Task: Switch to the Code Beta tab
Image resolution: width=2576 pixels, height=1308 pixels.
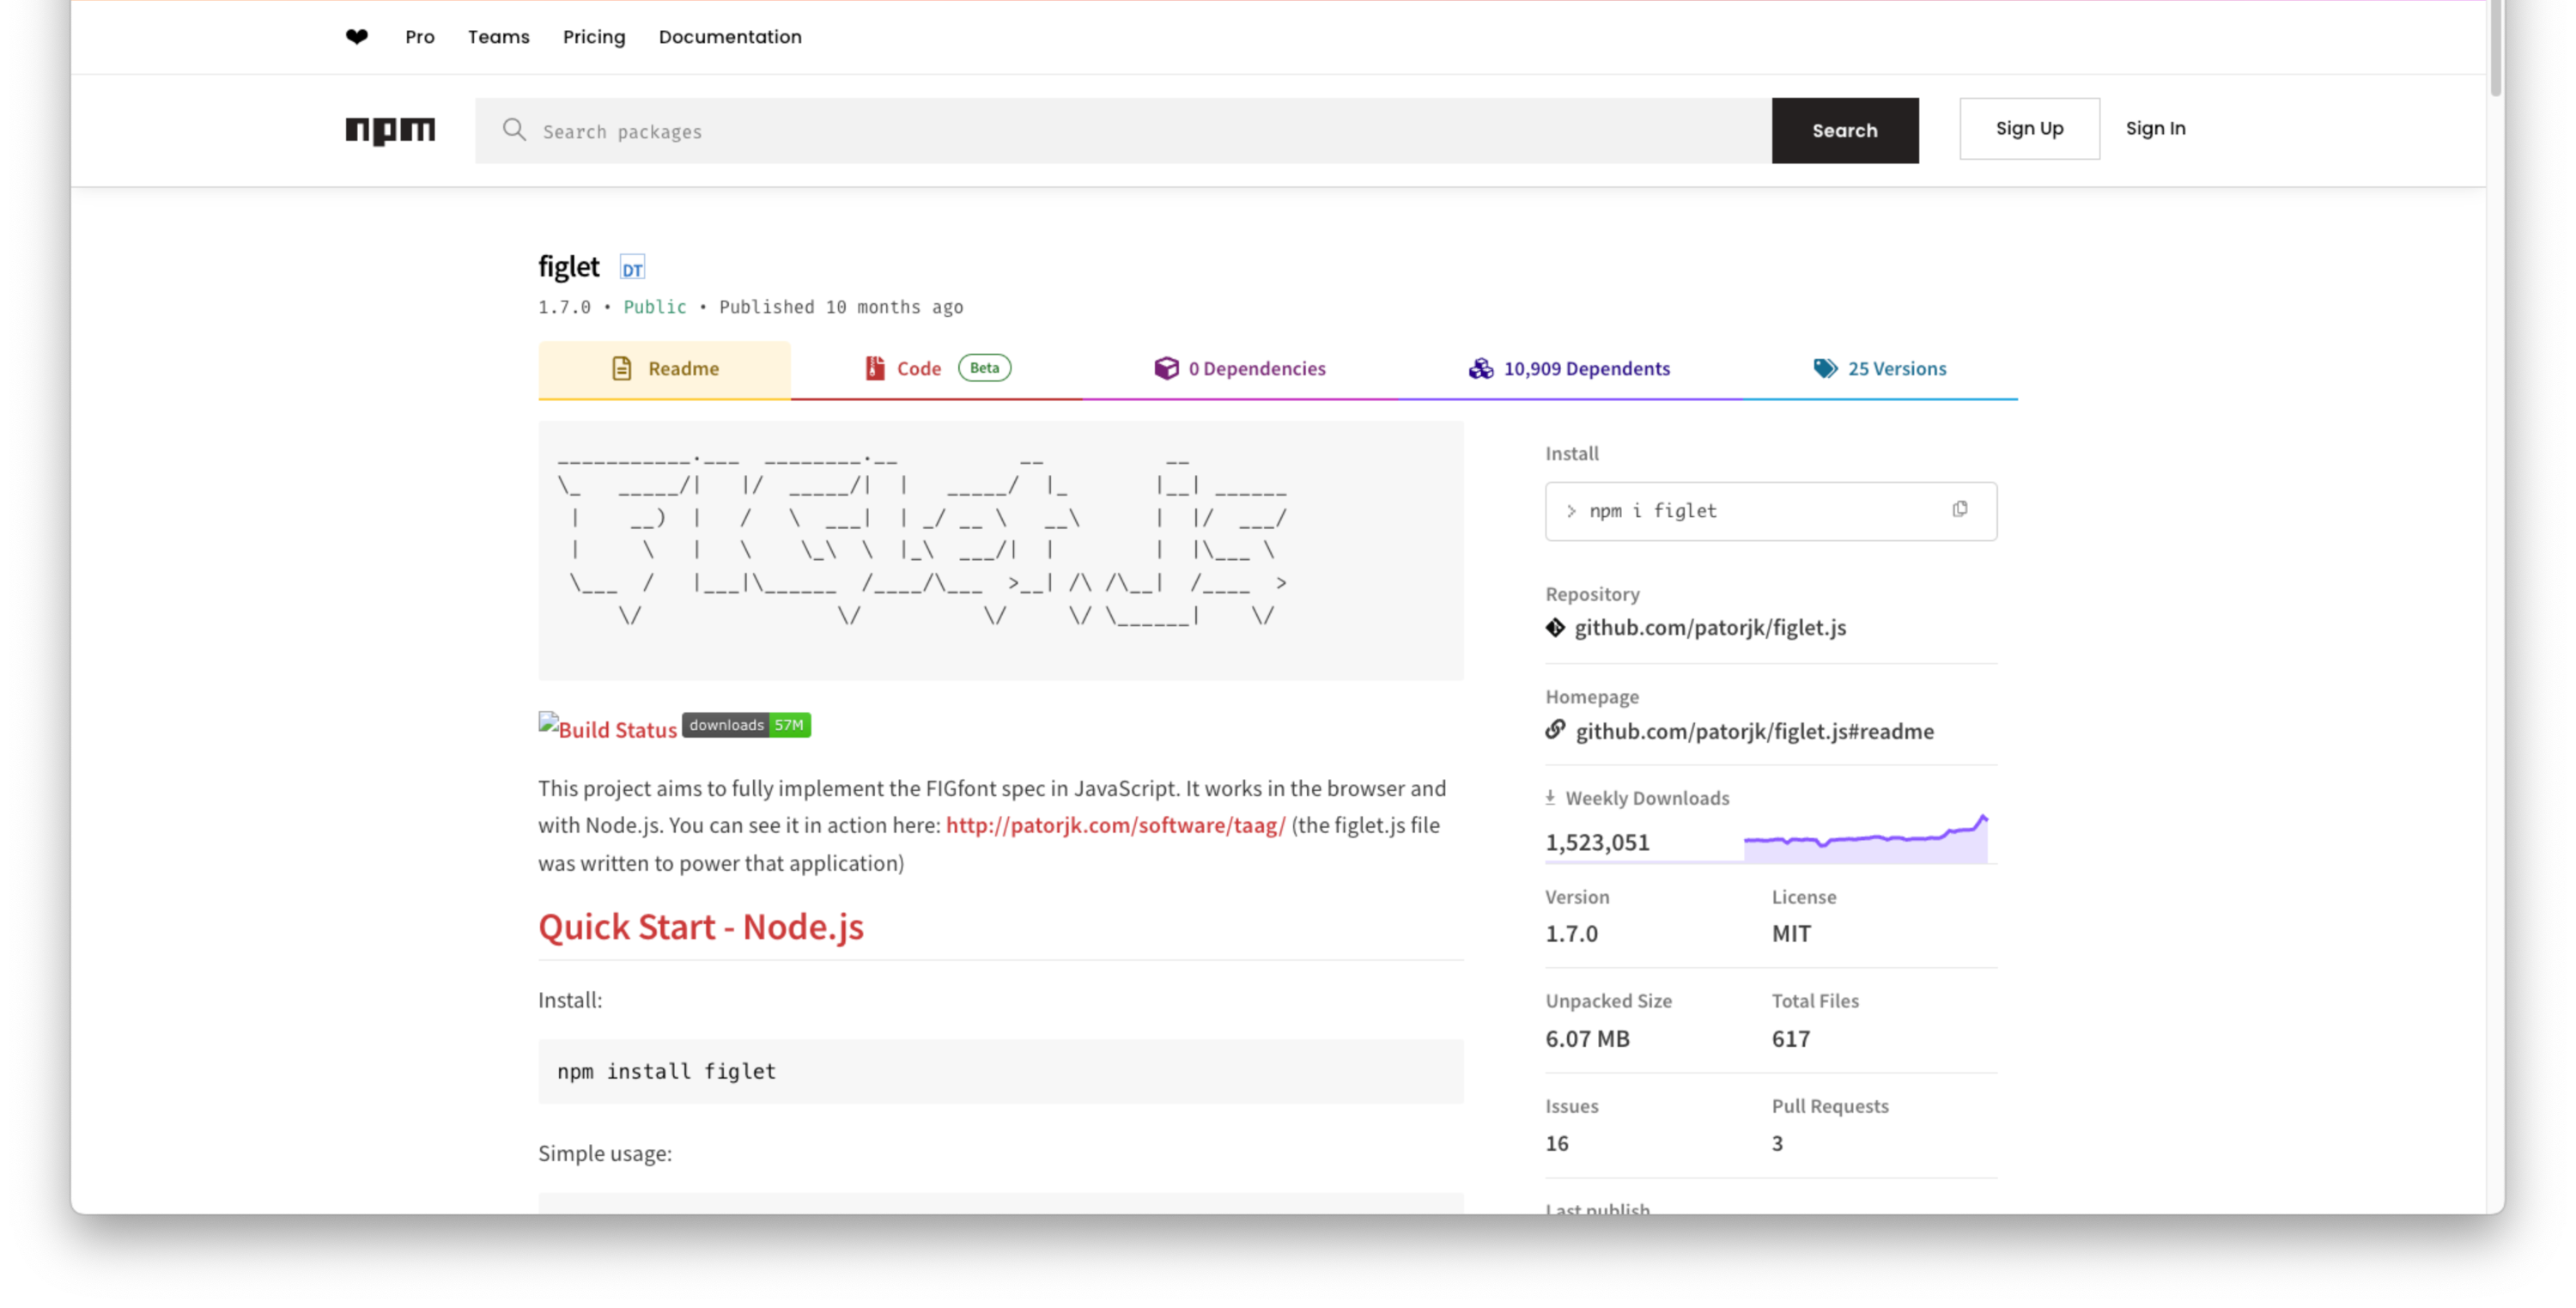Action: coord(937,369)
